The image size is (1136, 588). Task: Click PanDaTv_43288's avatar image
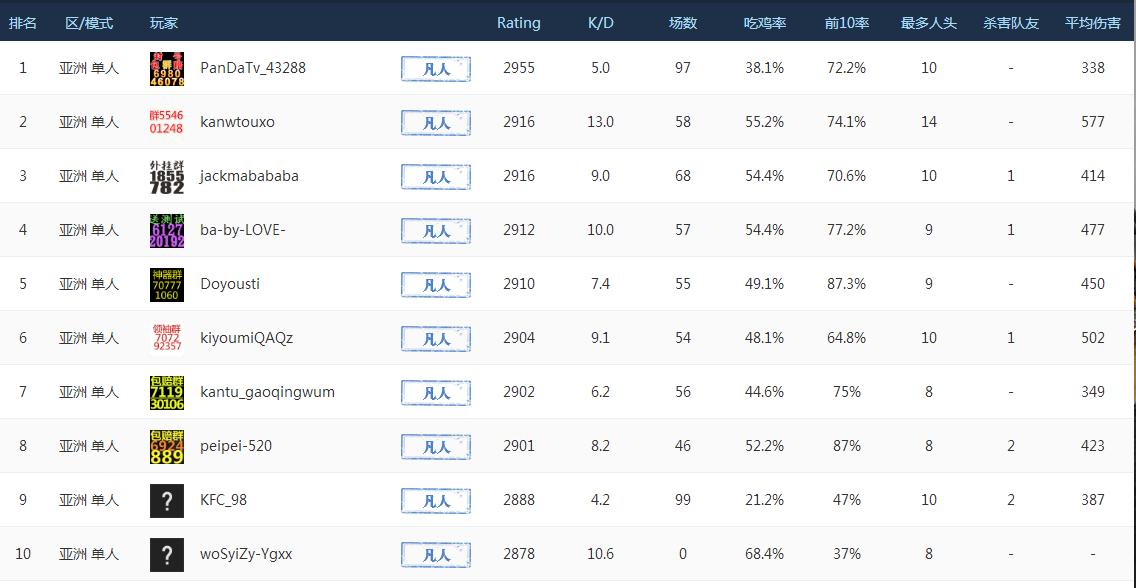pos(166,68)
